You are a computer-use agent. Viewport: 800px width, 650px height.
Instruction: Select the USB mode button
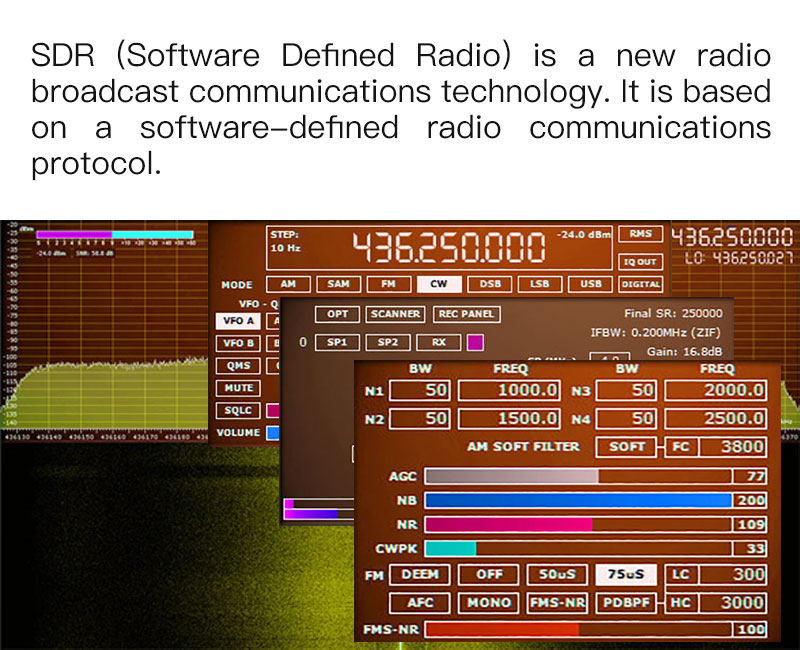click(591, 284)
